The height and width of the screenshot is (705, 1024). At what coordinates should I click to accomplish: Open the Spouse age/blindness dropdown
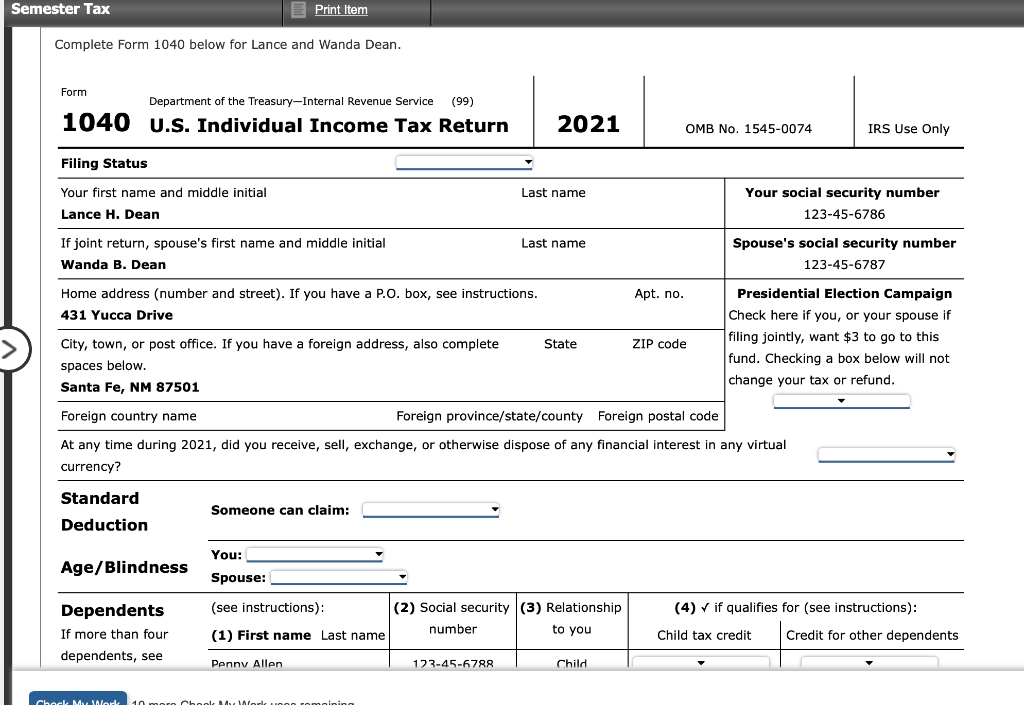[x=339, y=576]
